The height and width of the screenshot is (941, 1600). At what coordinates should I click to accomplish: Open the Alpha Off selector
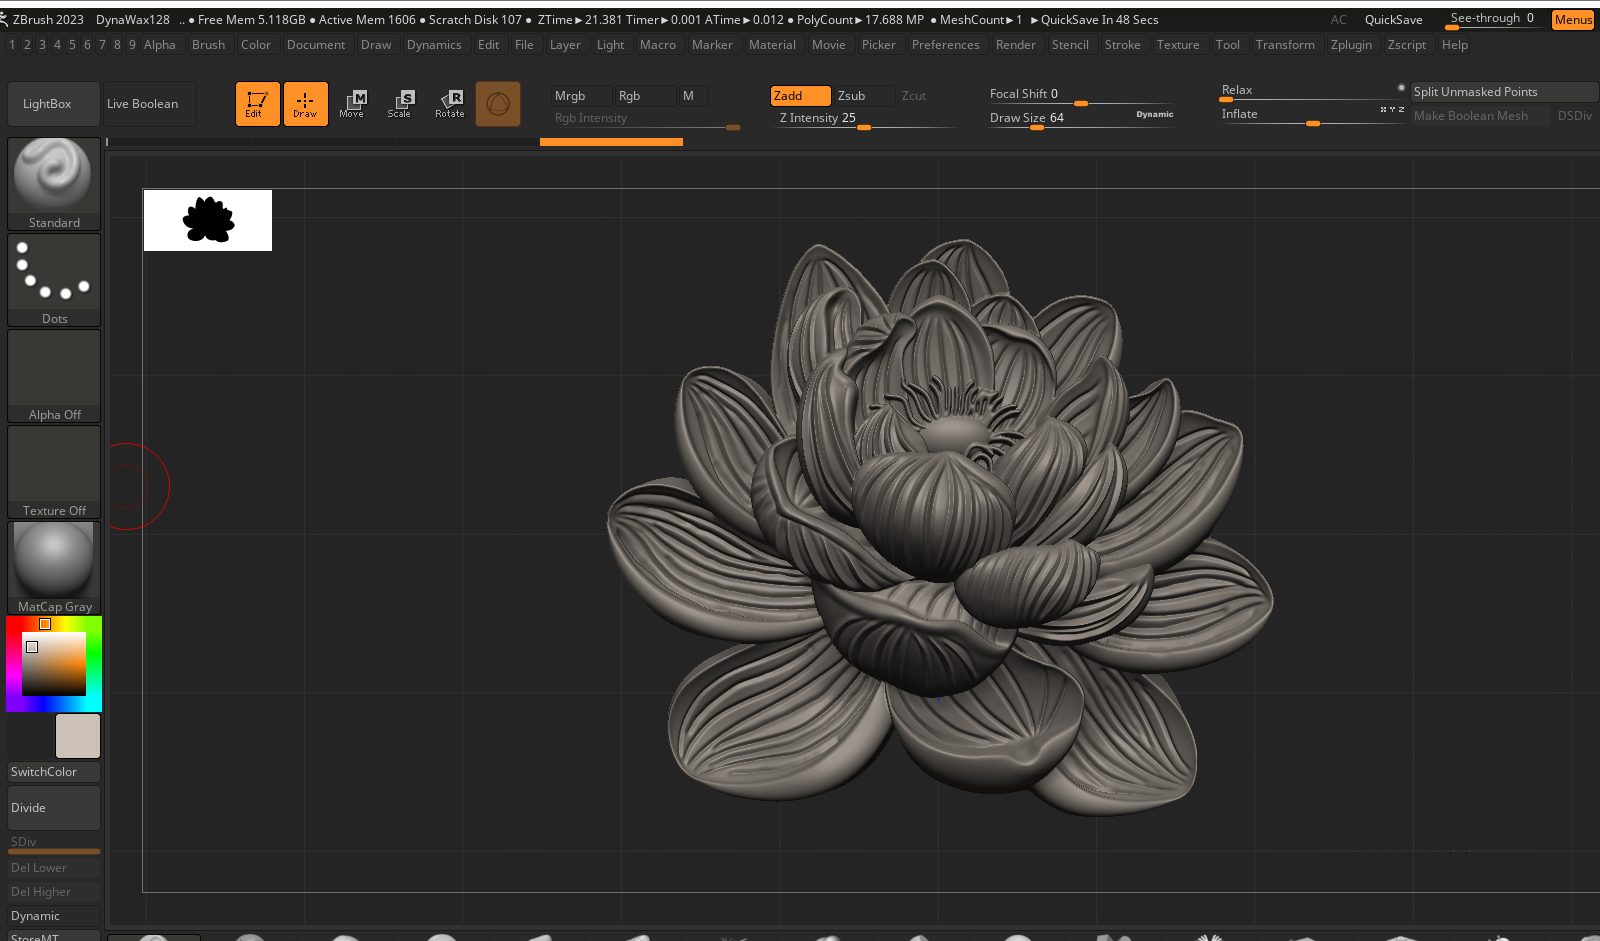pos(54,376)
